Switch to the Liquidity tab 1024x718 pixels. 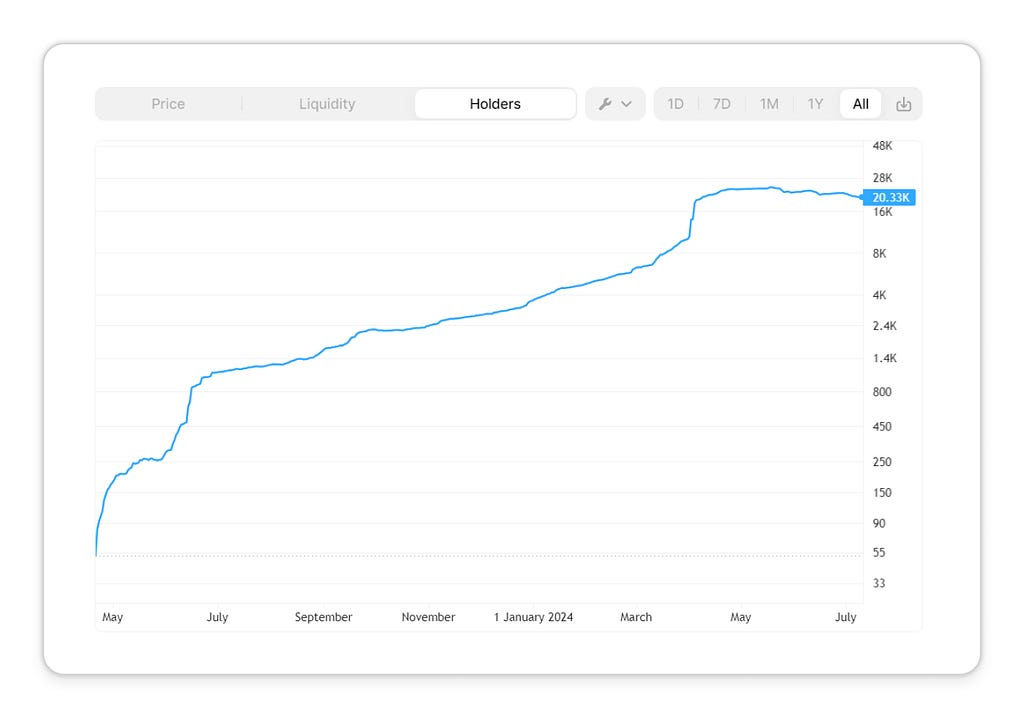[x=327, y=104]
